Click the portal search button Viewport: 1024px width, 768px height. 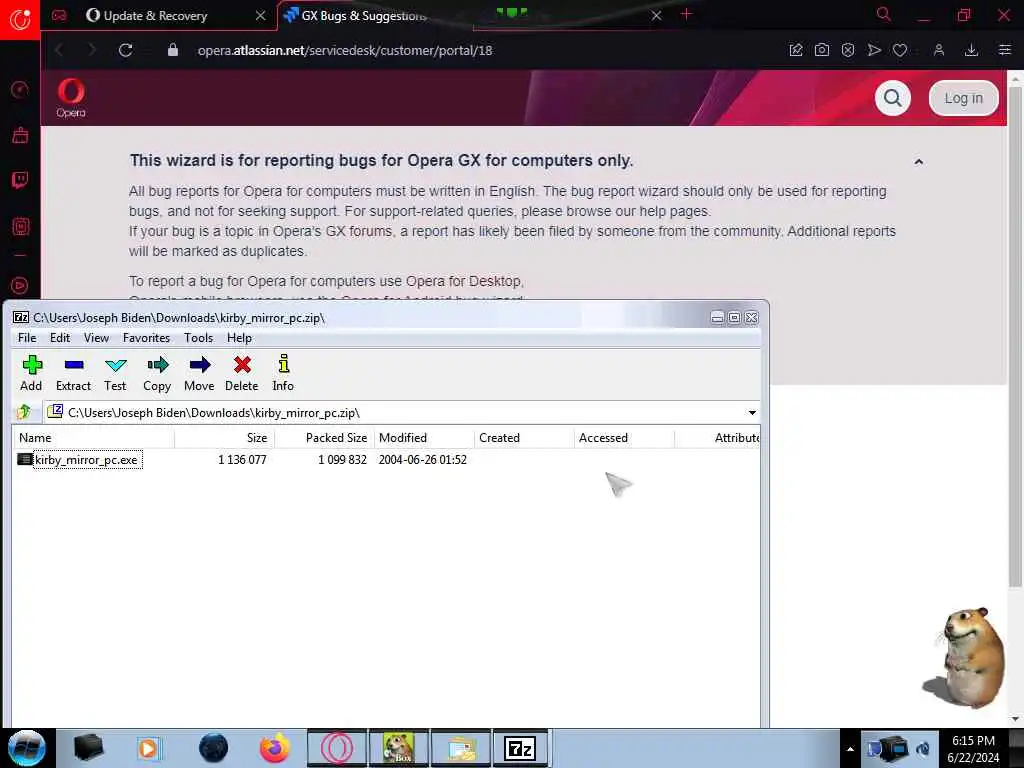892,98
